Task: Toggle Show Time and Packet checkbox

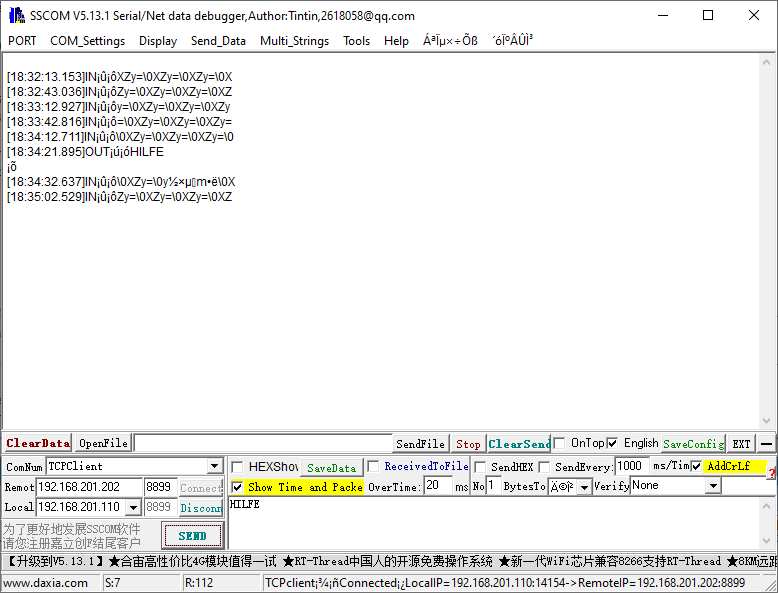Action: click(x=237, y=487)
